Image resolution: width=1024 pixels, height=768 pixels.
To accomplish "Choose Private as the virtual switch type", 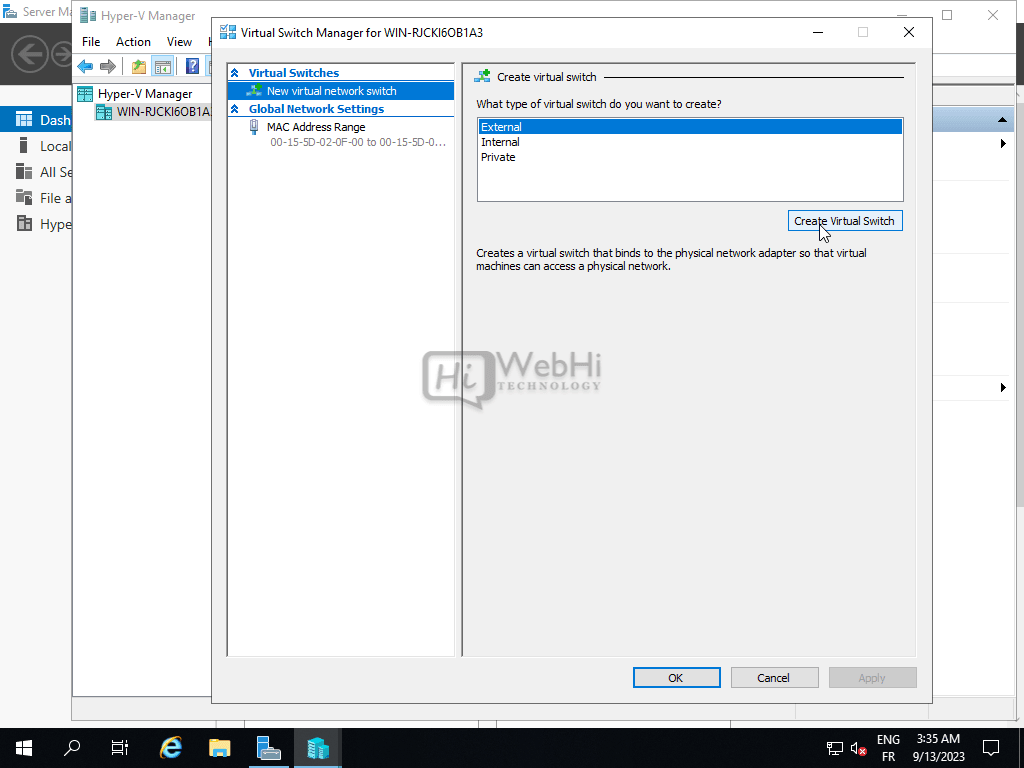I will [x=498, y=157].
